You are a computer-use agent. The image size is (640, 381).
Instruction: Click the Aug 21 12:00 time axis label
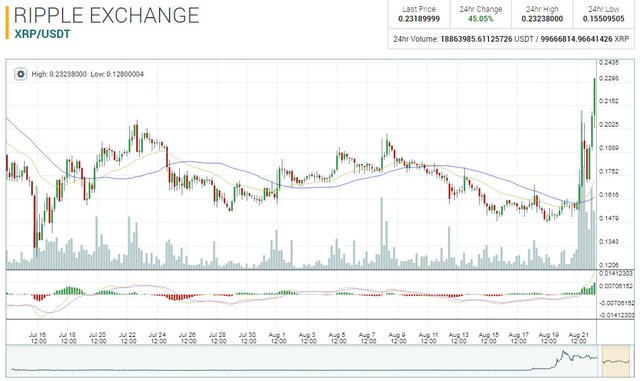[x=578, y=338]
